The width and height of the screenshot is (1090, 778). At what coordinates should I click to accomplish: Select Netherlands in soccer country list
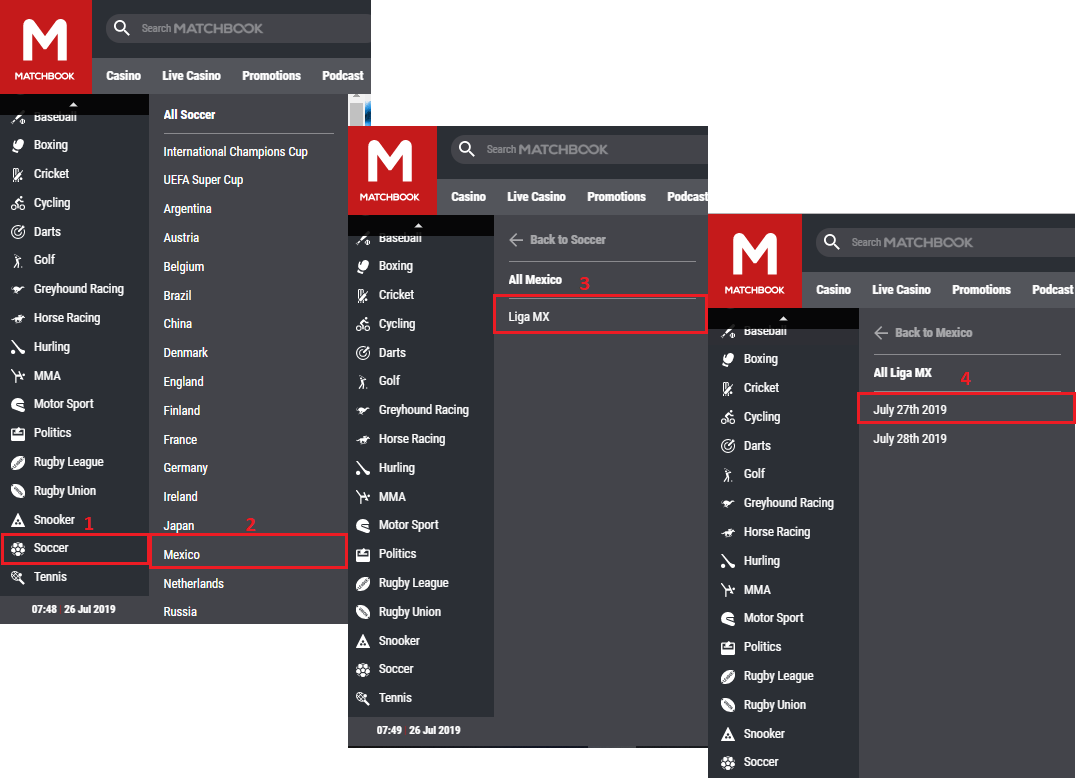pyautogui.click(x=193, y=583)
